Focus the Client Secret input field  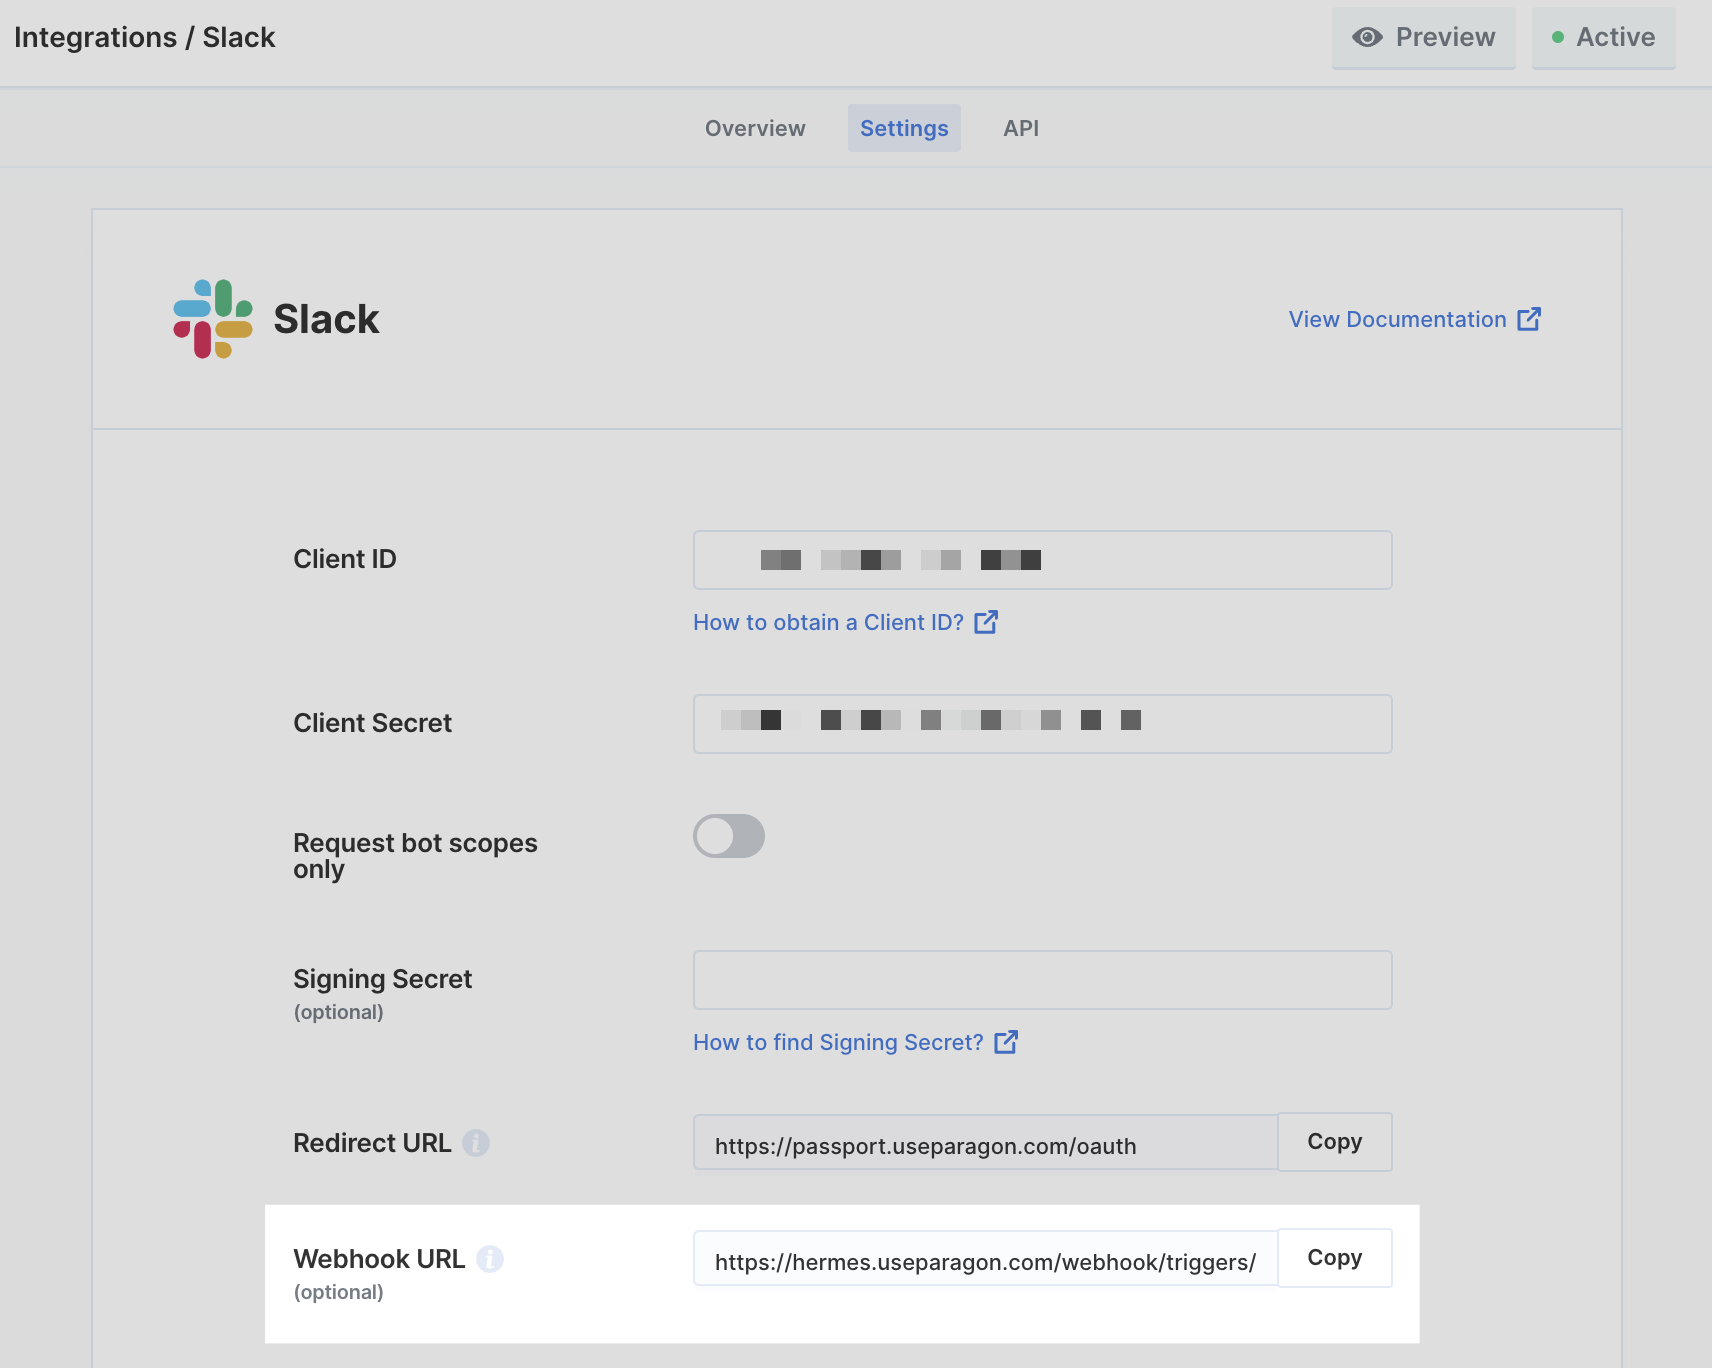[x=1042, y=724]
